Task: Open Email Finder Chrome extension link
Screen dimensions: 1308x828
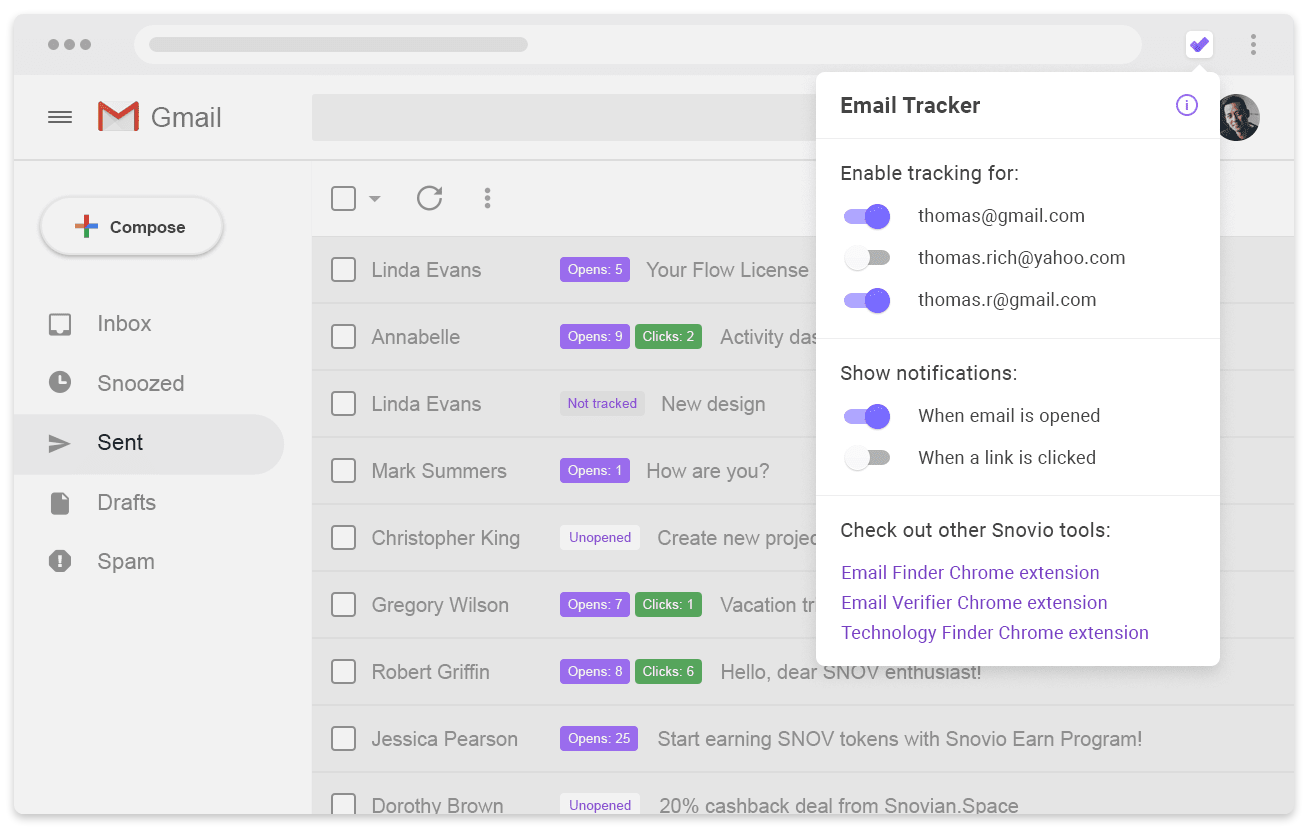Action: (970, 573)
